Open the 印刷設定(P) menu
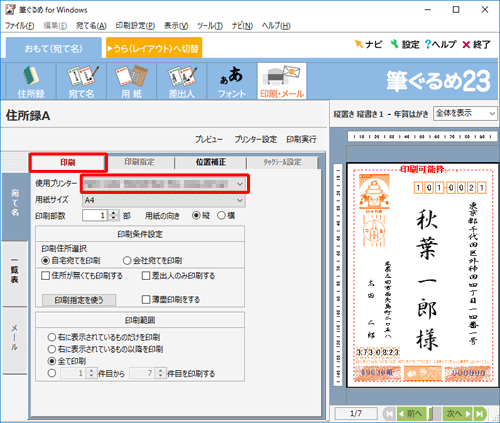Screen dimensions: 500x423 click(x=135, y=26)
